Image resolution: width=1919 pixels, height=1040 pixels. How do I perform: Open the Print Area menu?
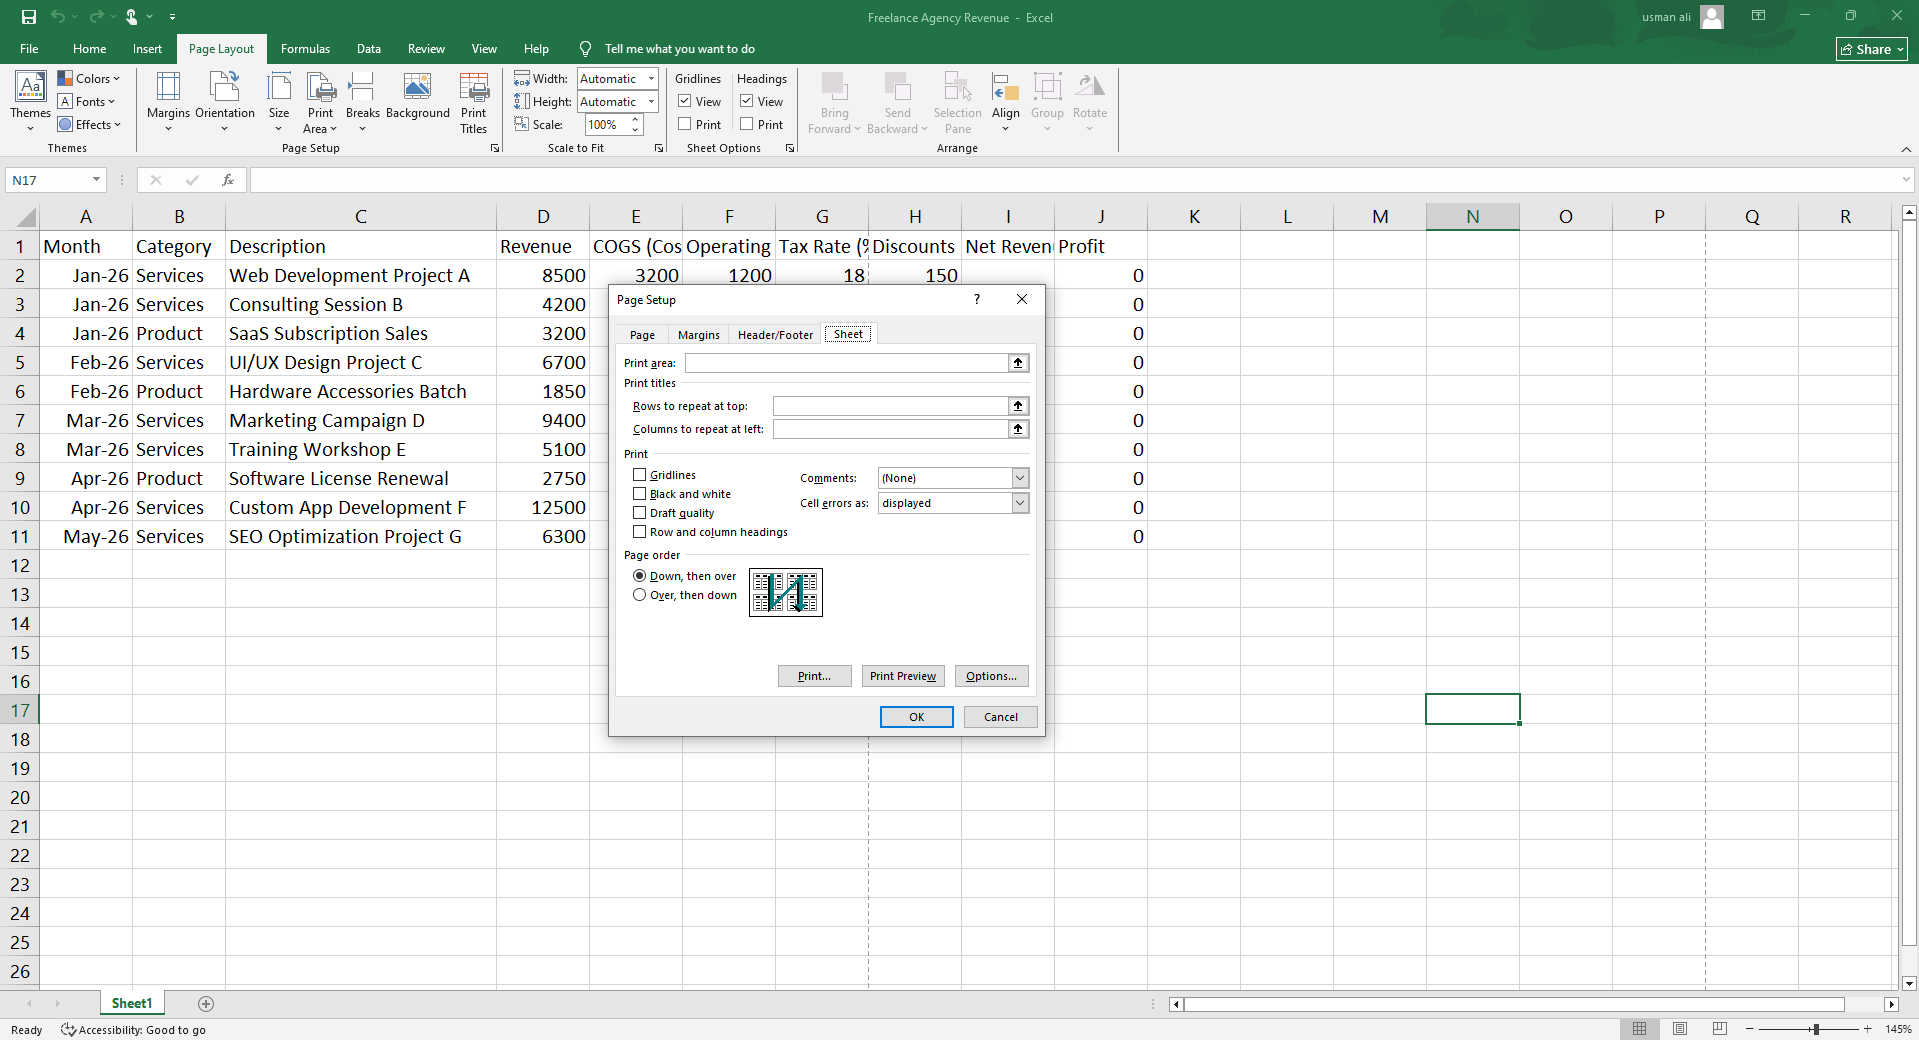coord(321,102)
